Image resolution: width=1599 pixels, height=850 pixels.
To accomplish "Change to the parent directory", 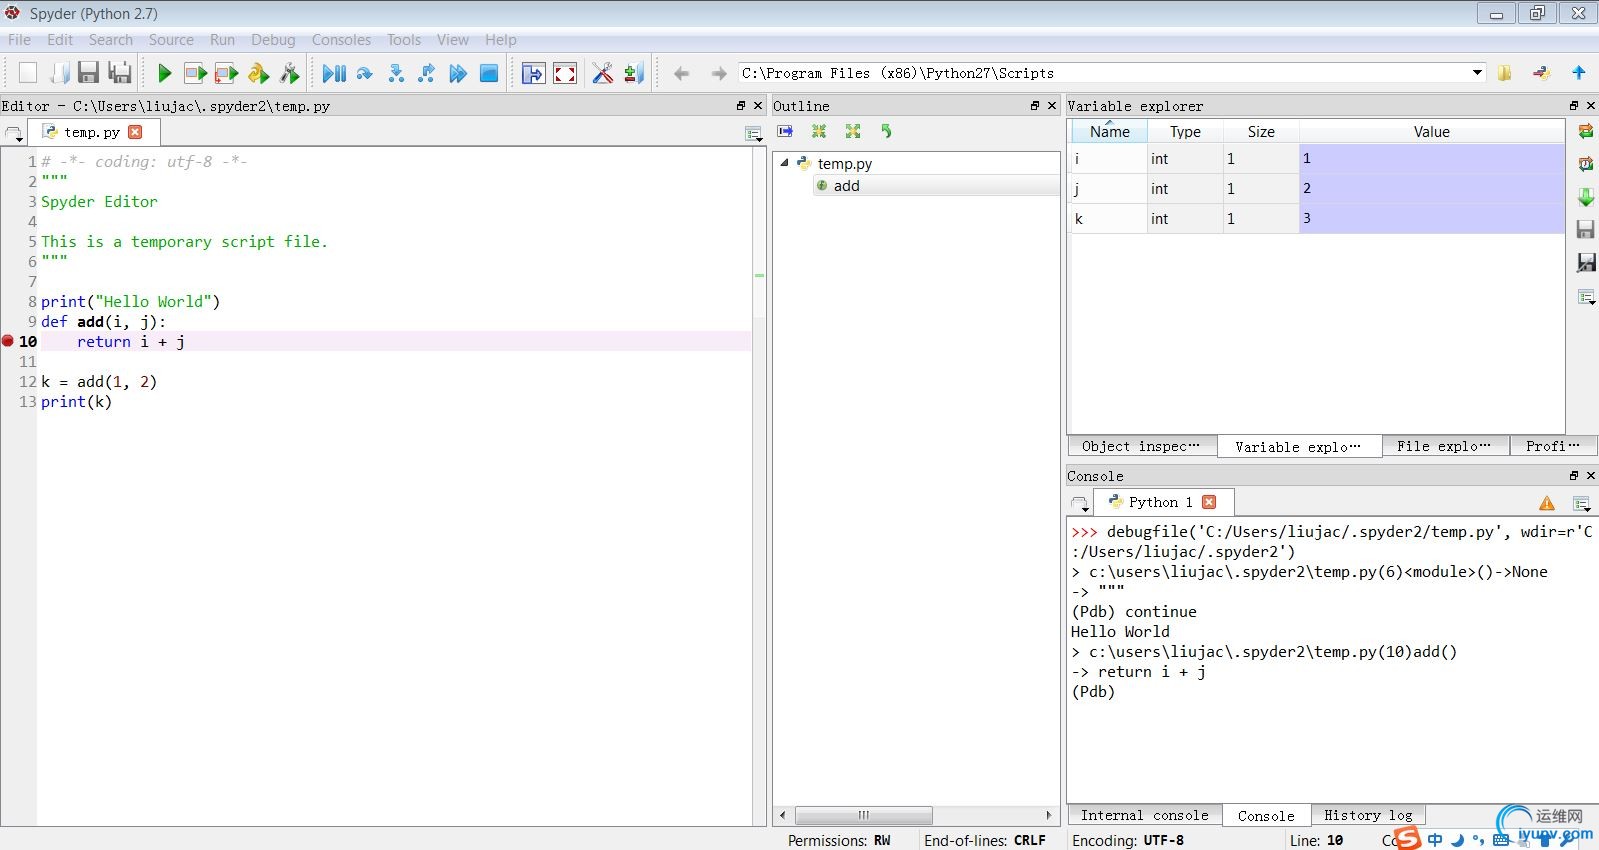I will (x=1579, y=73).
